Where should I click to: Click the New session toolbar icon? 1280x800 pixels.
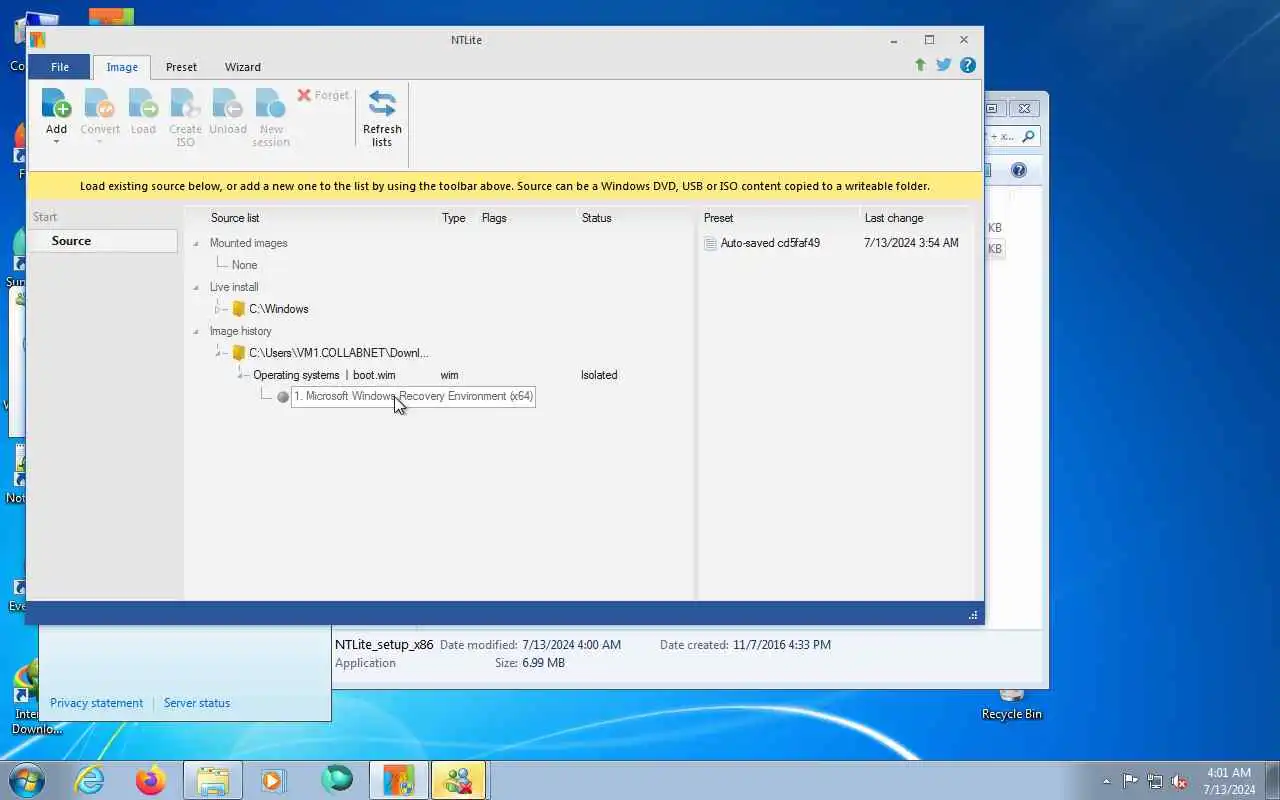click(x=271, y=104)
